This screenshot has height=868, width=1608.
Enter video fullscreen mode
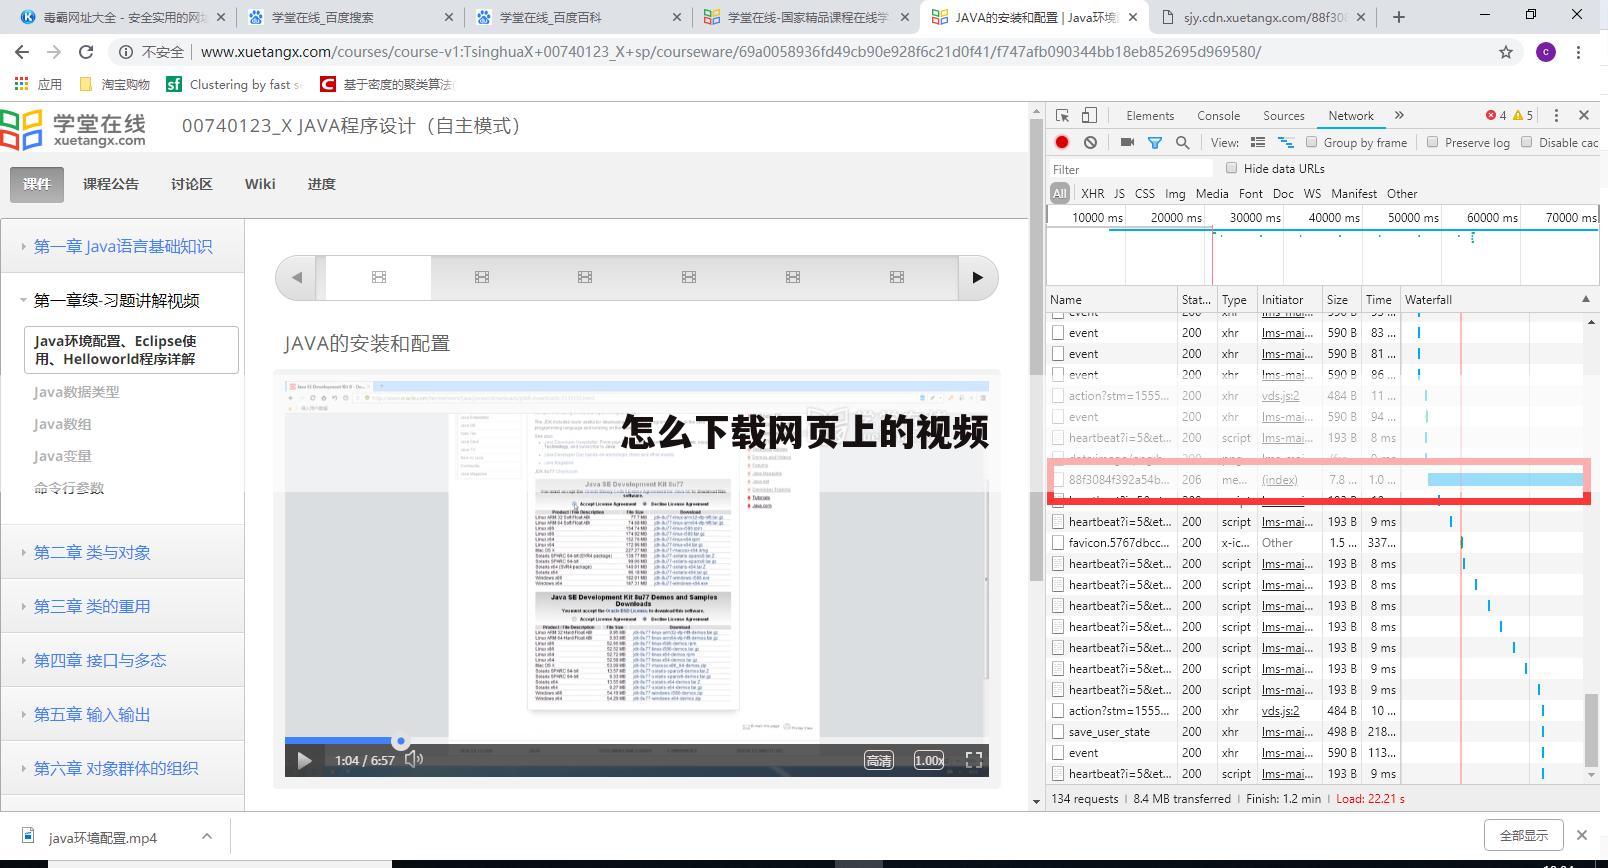coord(973,760)
